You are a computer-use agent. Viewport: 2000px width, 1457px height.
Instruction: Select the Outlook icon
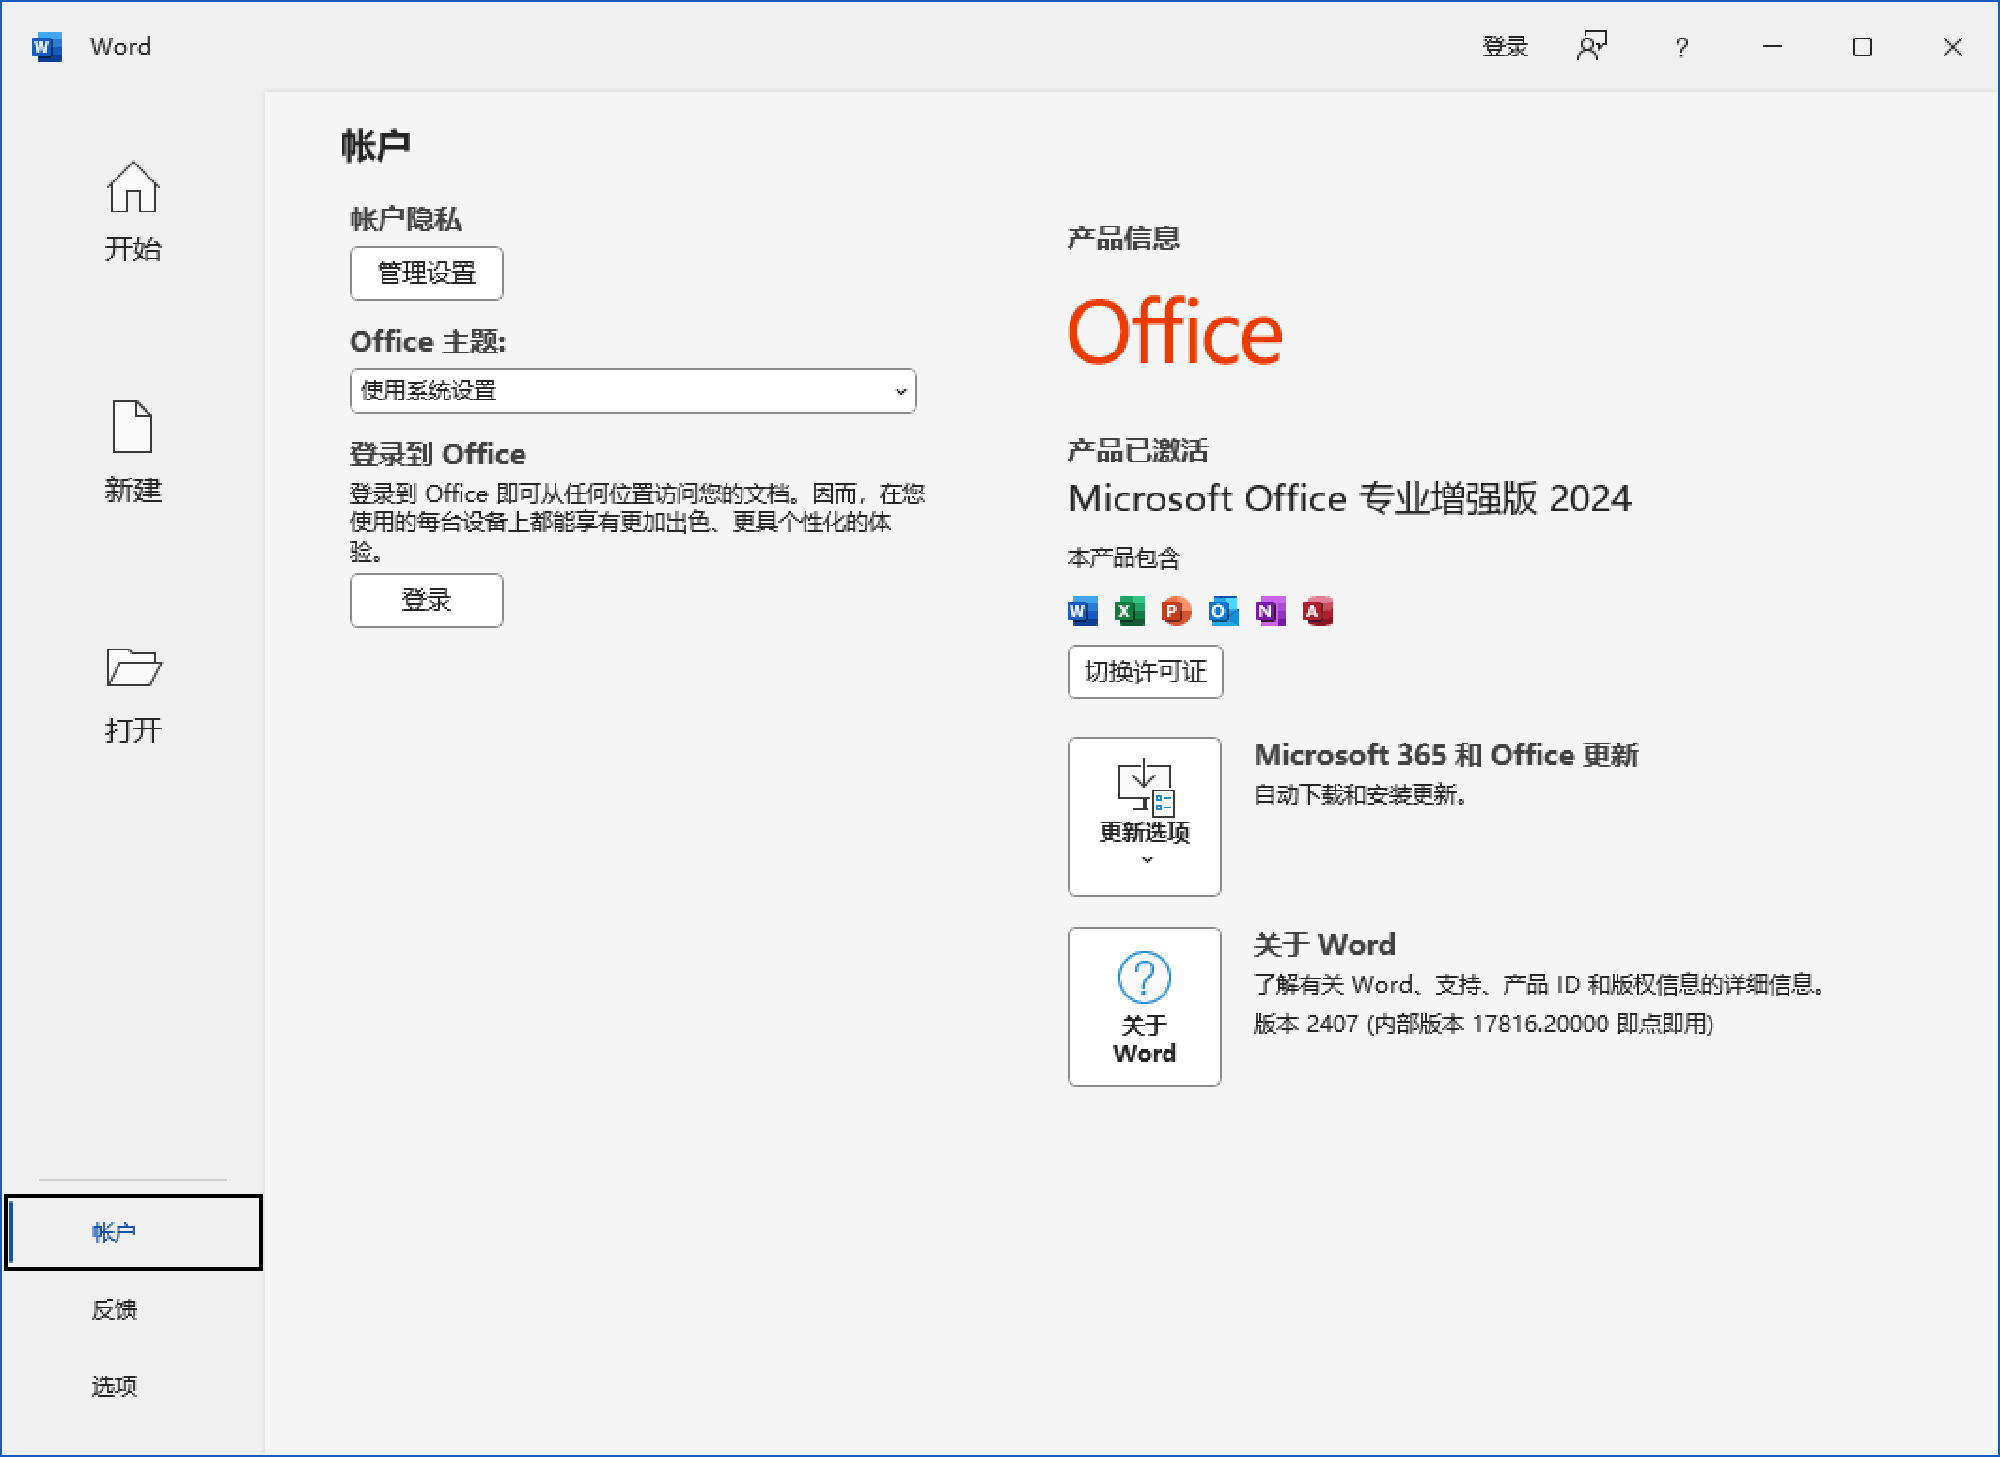click(x=1222, y=611)
